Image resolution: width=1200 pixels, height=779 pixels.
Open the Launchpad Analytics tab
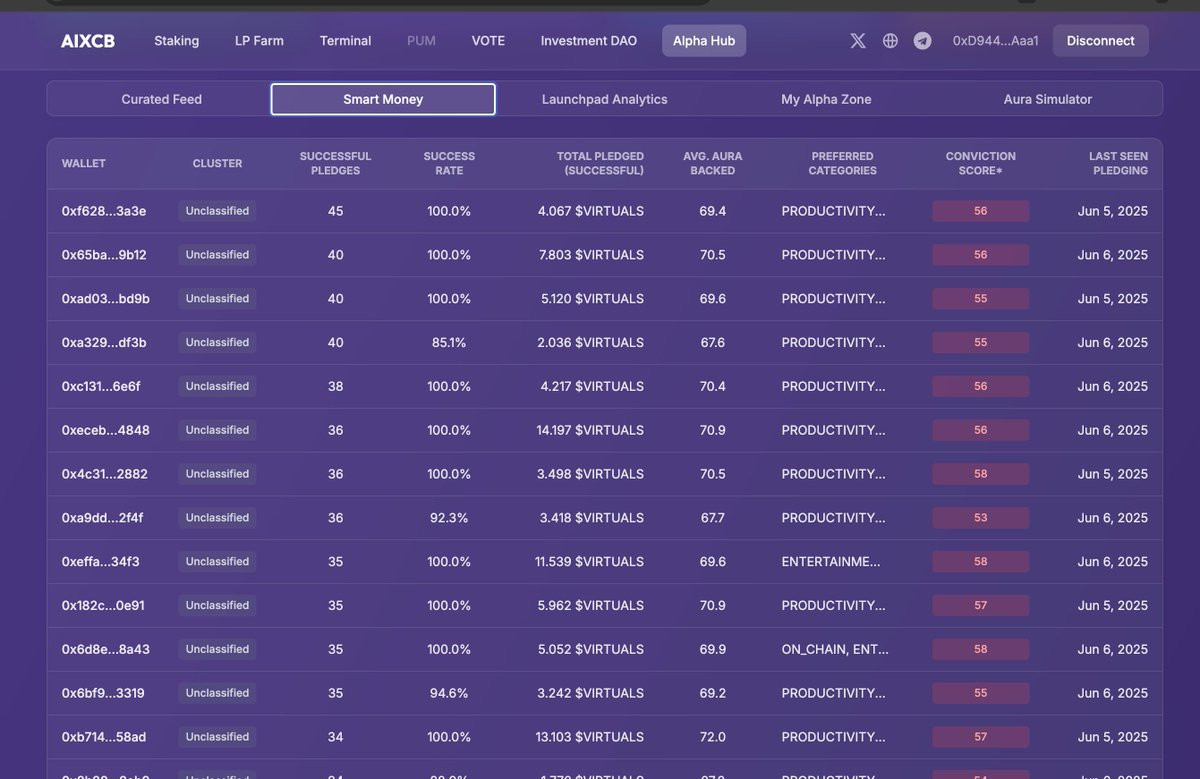pyautogui.click(x=604, y=99)
